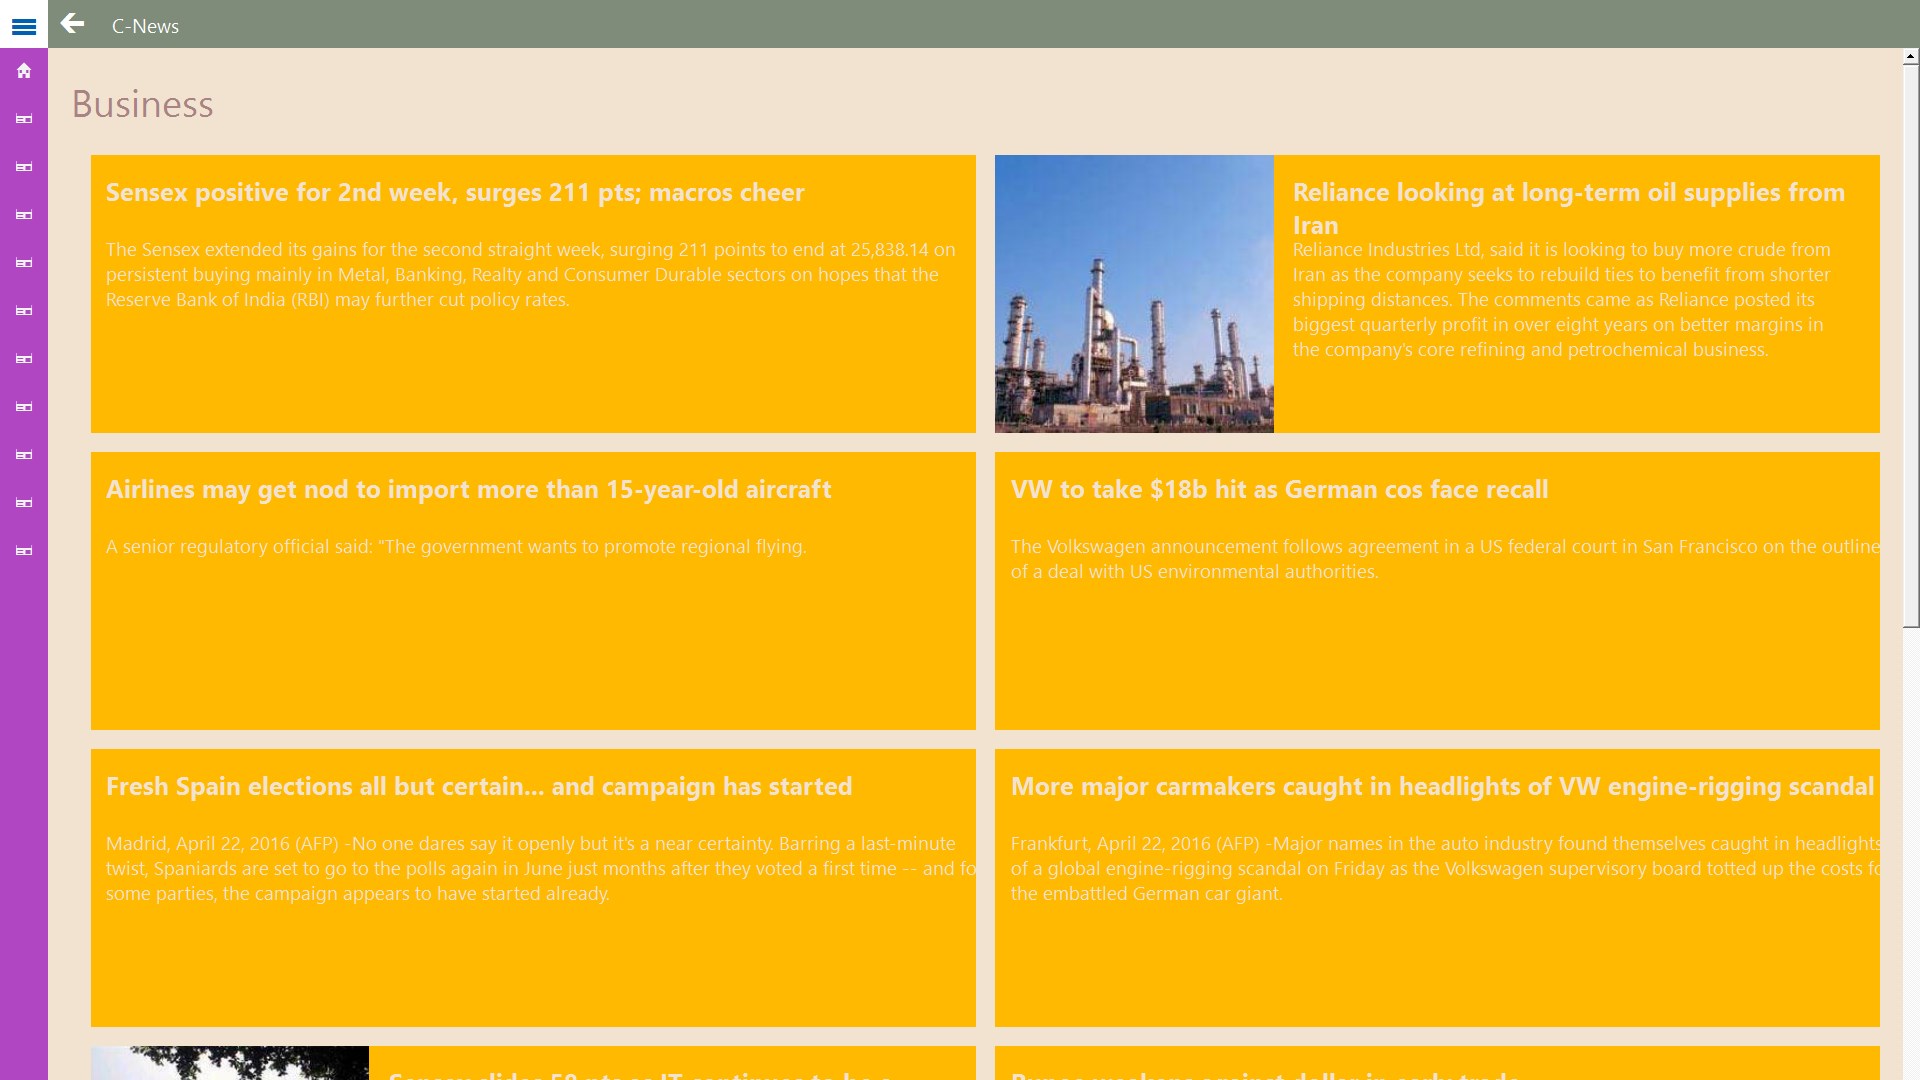Open Sensex positive for 2nd week article
This screenshot has height=1080, width=1920.
tap(455, 193)
